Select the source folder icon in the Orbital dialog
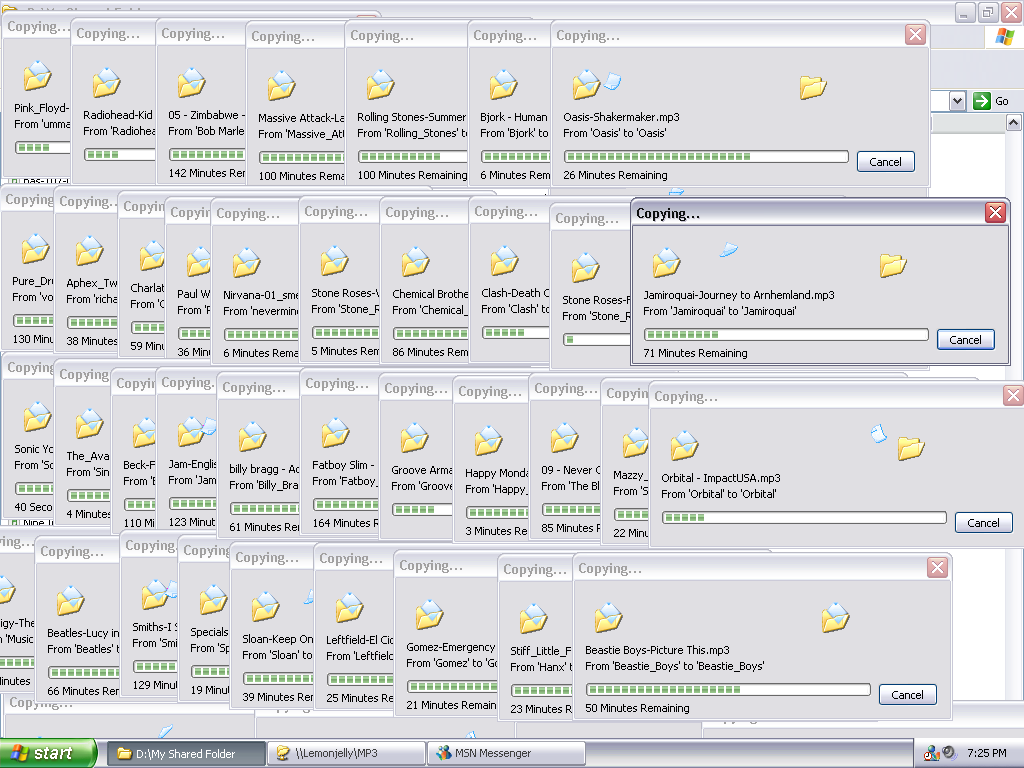 (x=684, y=445)
